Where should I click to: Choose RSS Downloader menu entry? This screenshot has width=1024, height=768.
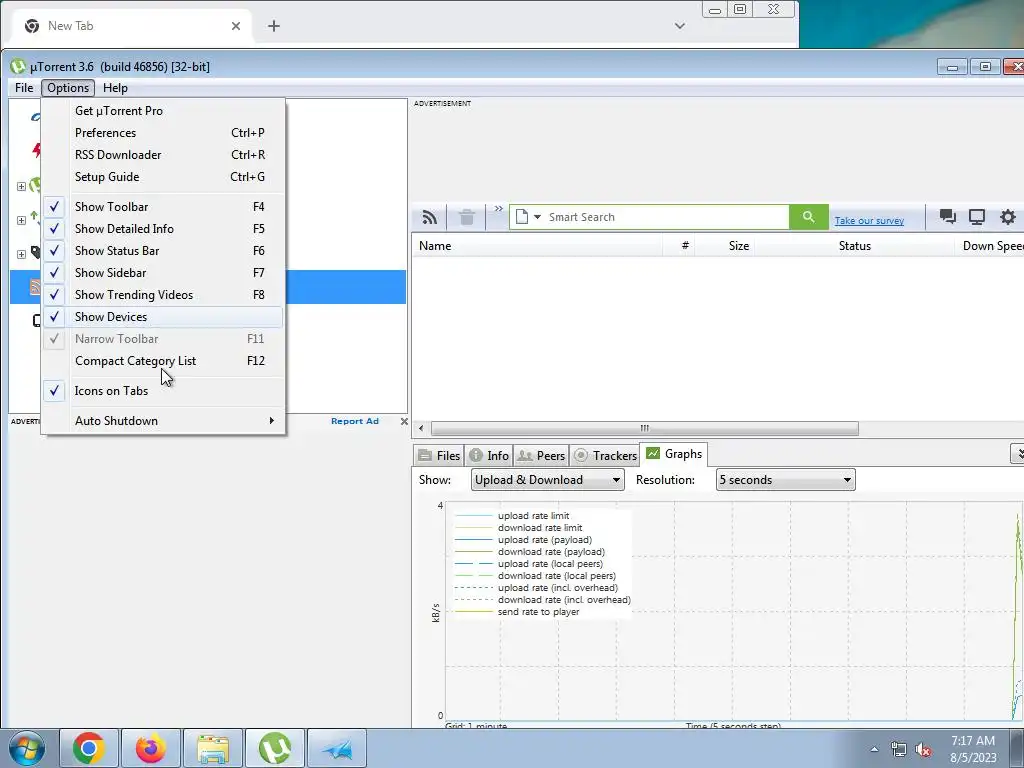[x=163, y=155]
